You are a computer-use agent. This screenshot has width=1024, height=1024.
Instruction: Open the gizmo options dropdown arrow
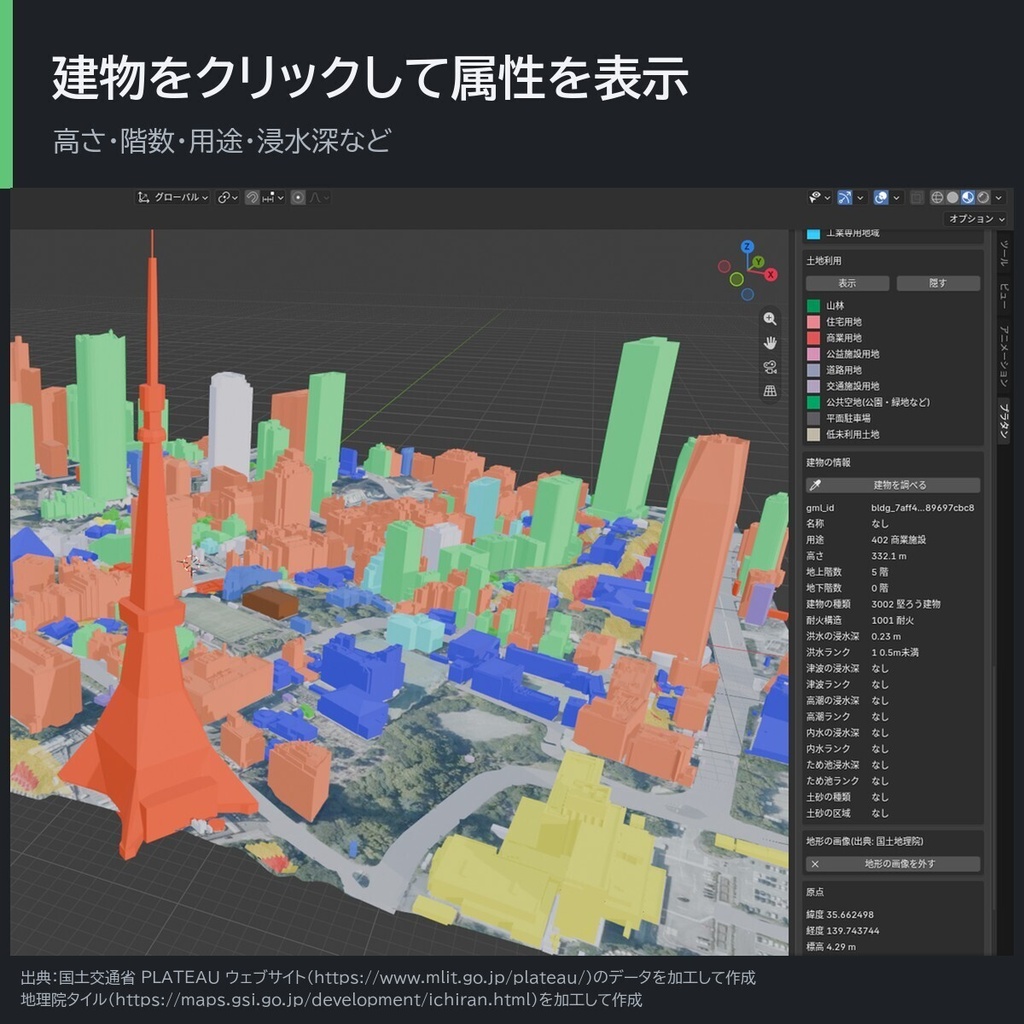[860, 197]
